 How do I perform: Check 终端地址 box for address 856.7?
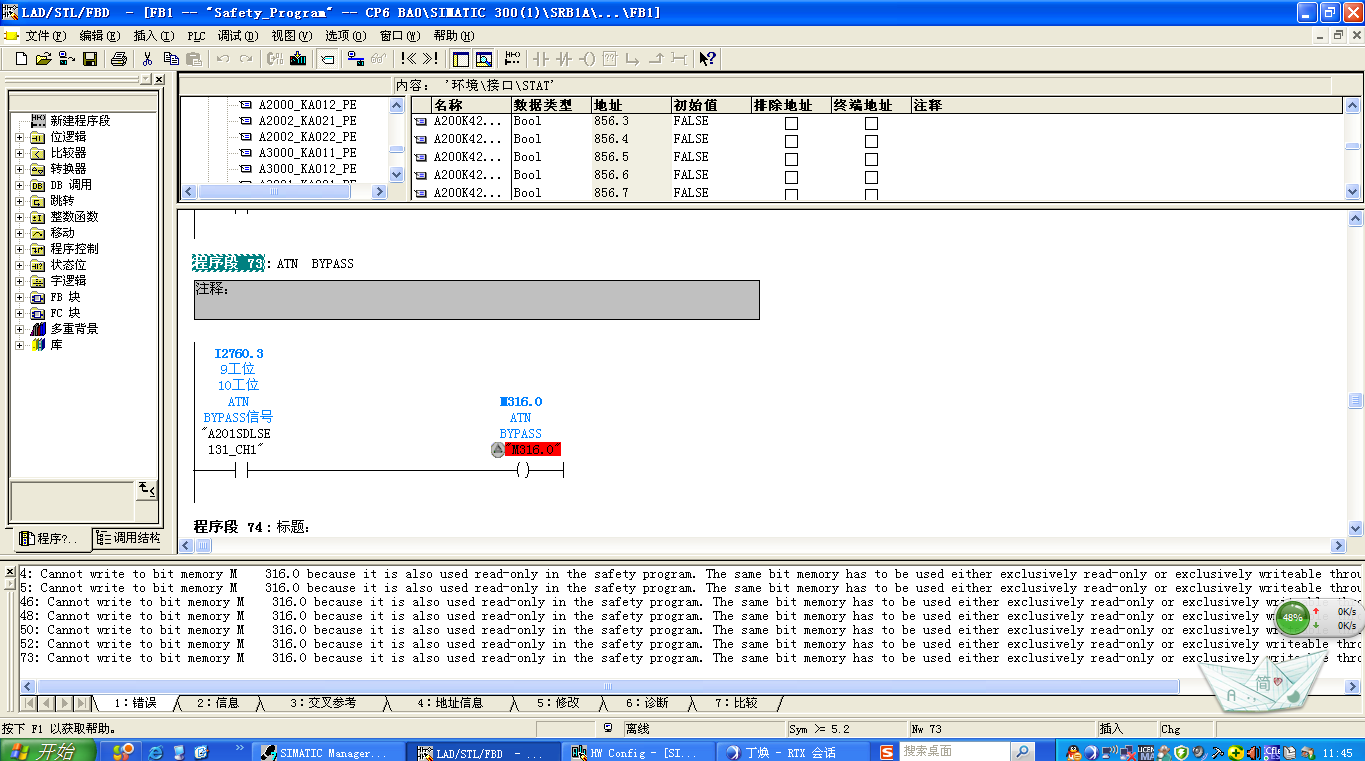click(x=871, y=194)
